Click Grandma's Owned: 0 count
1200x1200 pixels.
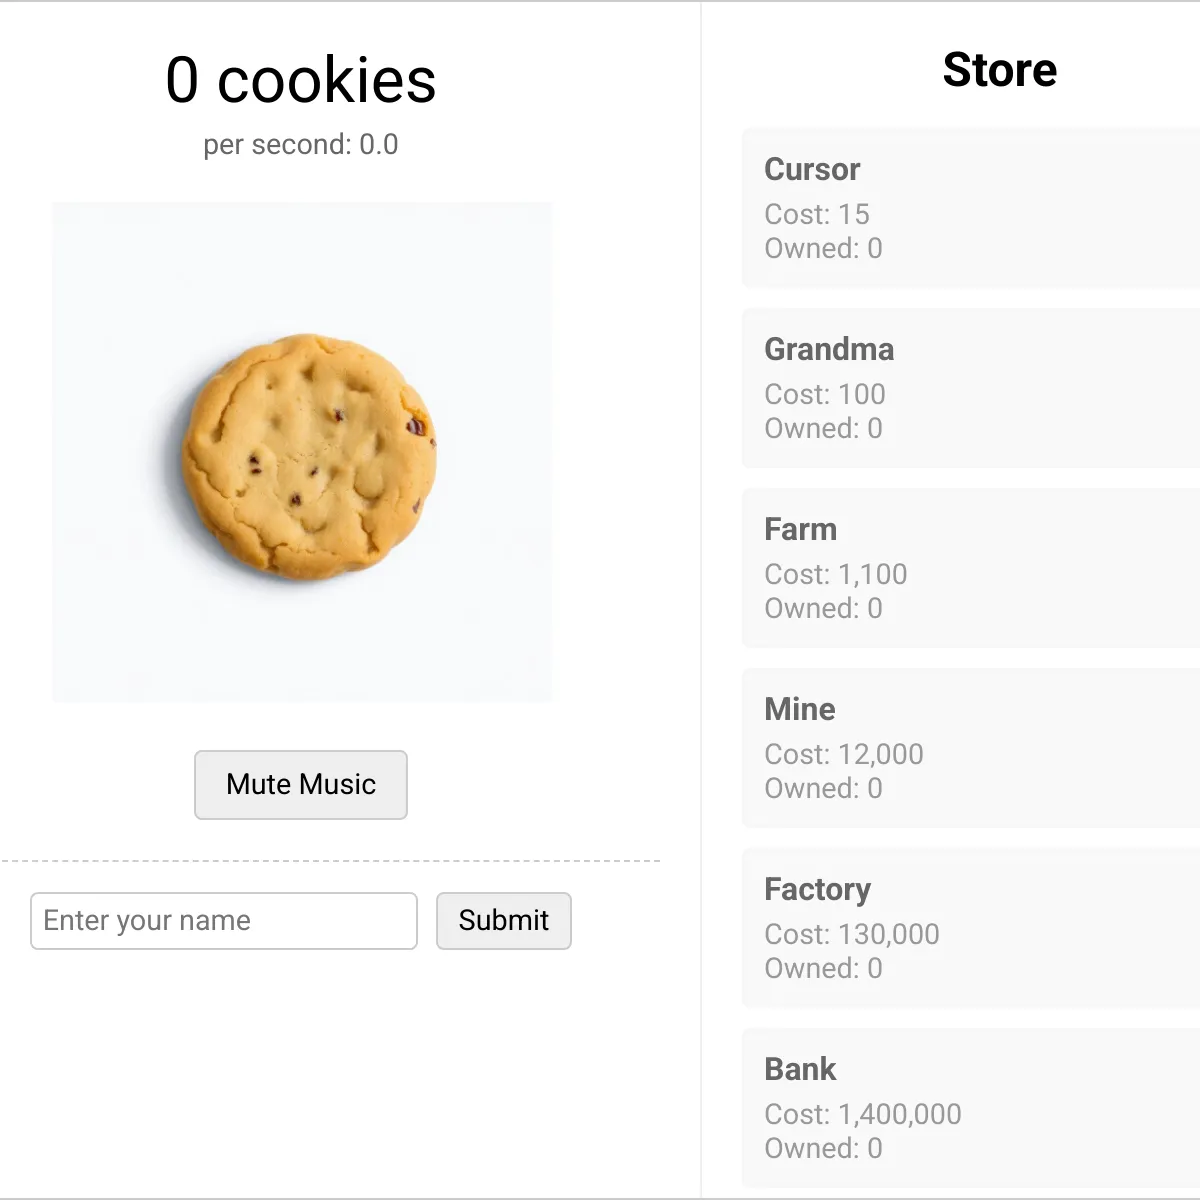click(823, 428)
